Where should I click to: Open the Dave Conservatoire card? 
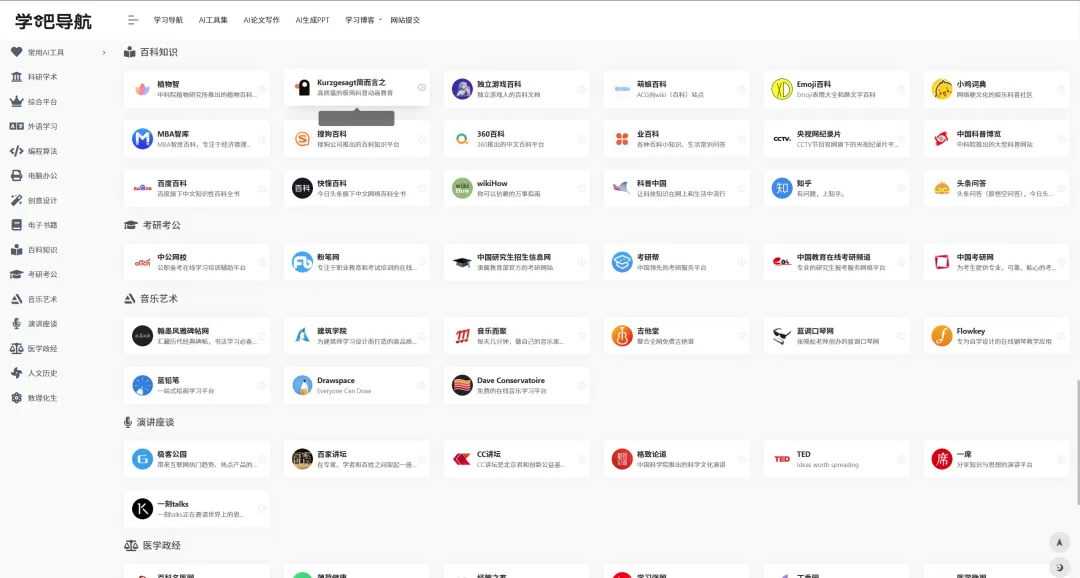pyautogui.click(x=517, y=385)
